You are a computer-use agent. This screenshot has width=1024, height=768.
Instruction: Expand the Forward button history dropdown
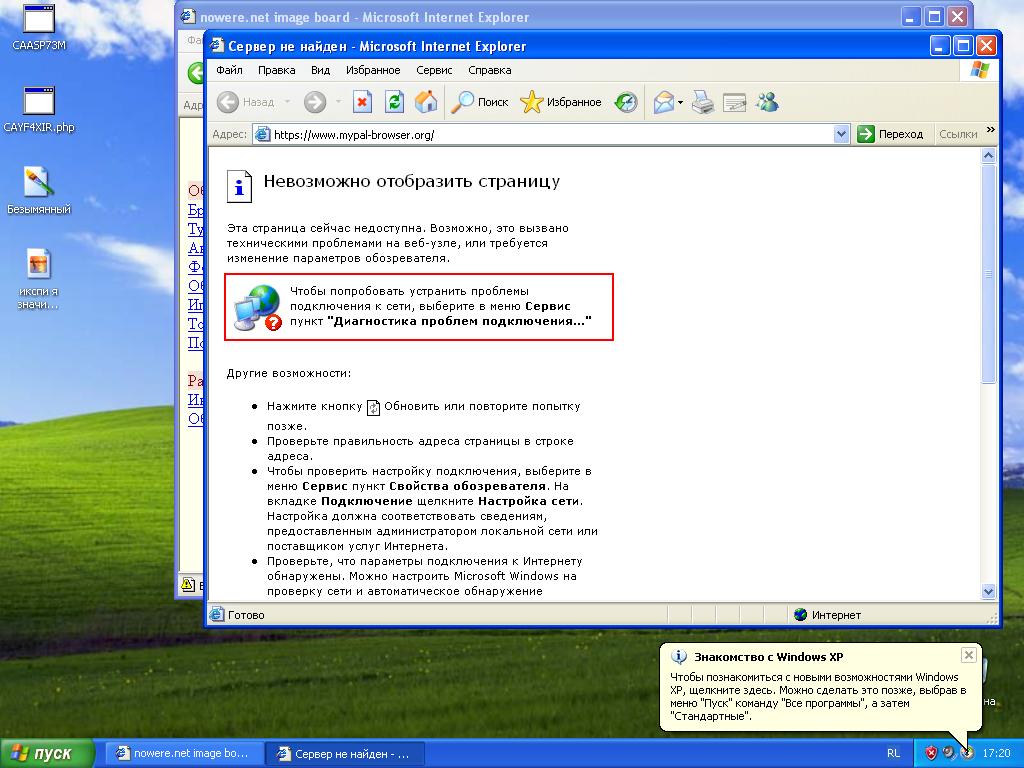point(338,102)
